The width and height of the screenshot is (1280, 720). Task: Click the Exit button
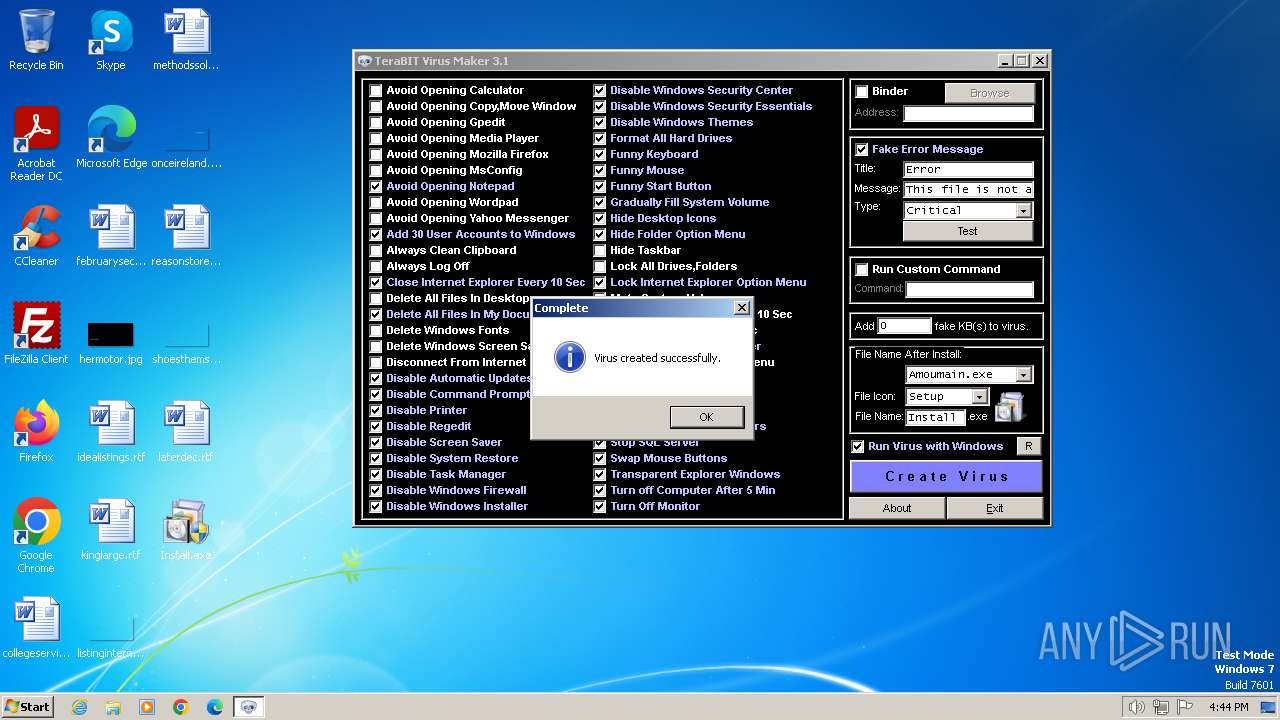(995, 508)
